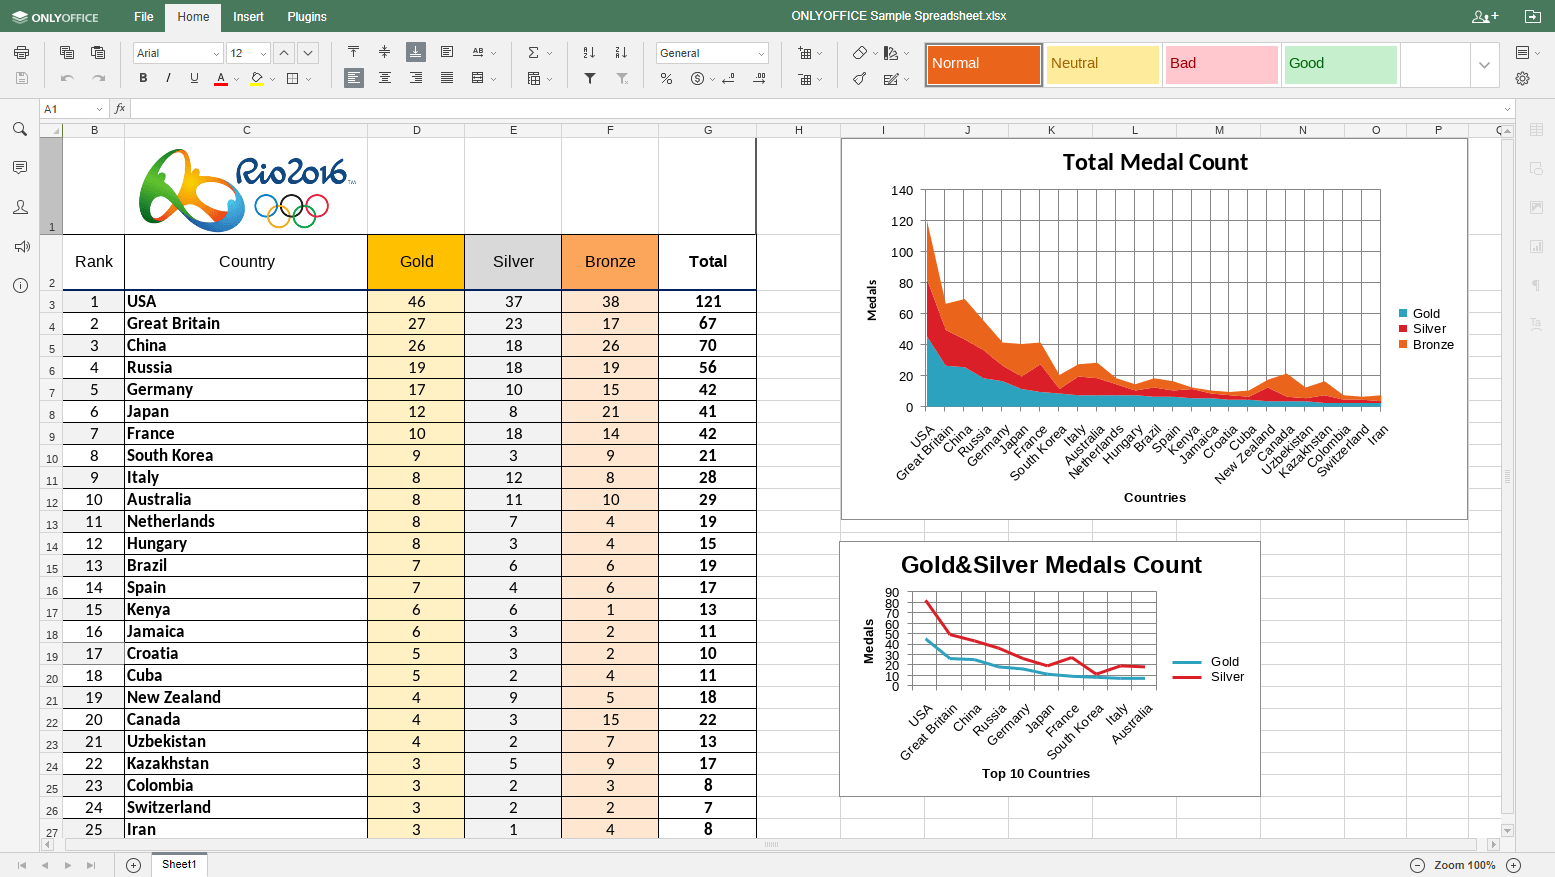The image size is (1555, 877).
Task: Click the Paste icon
Action: pos(98,53)
